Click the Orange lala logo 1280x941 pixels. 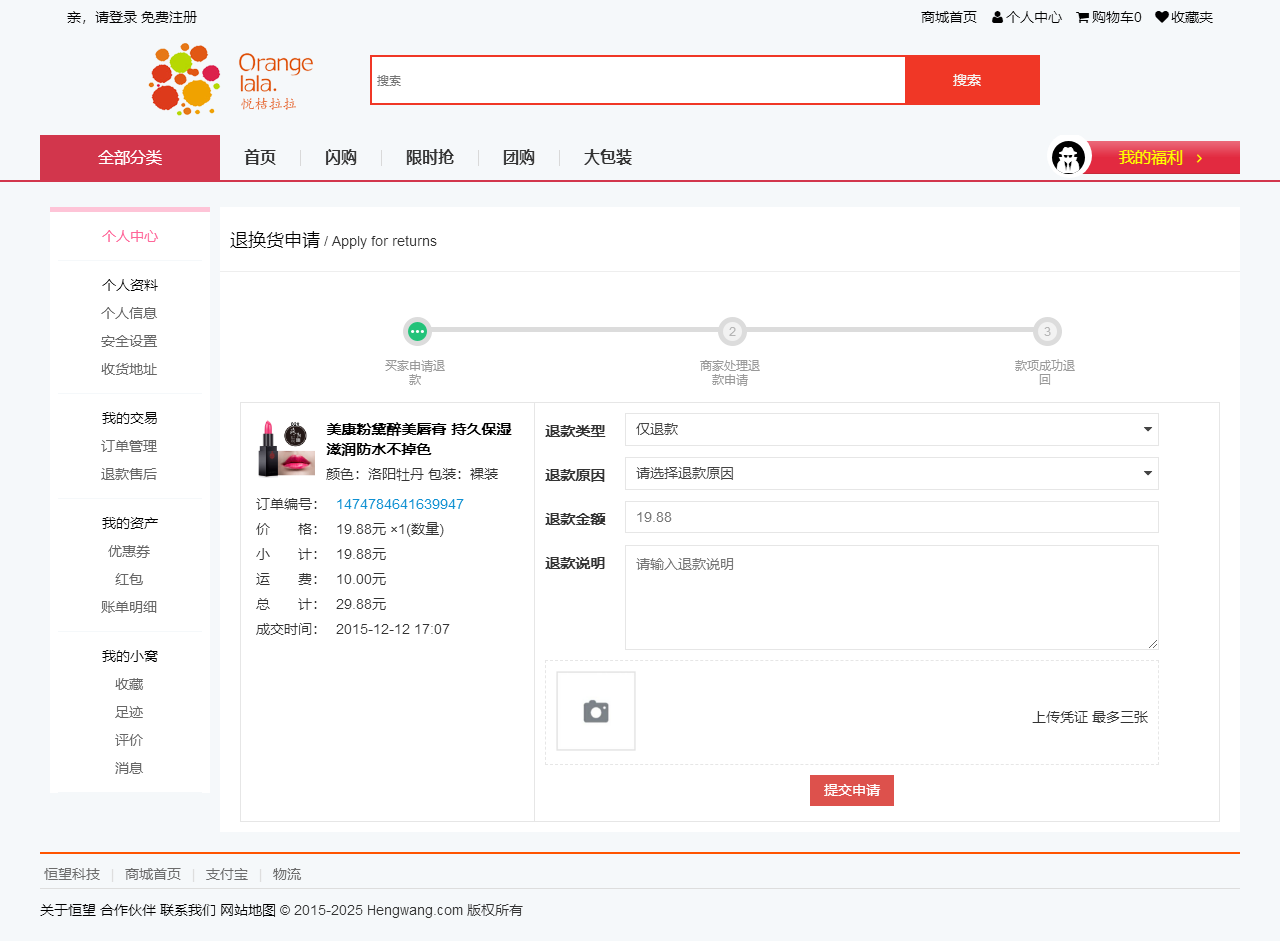tap(231, 79)
